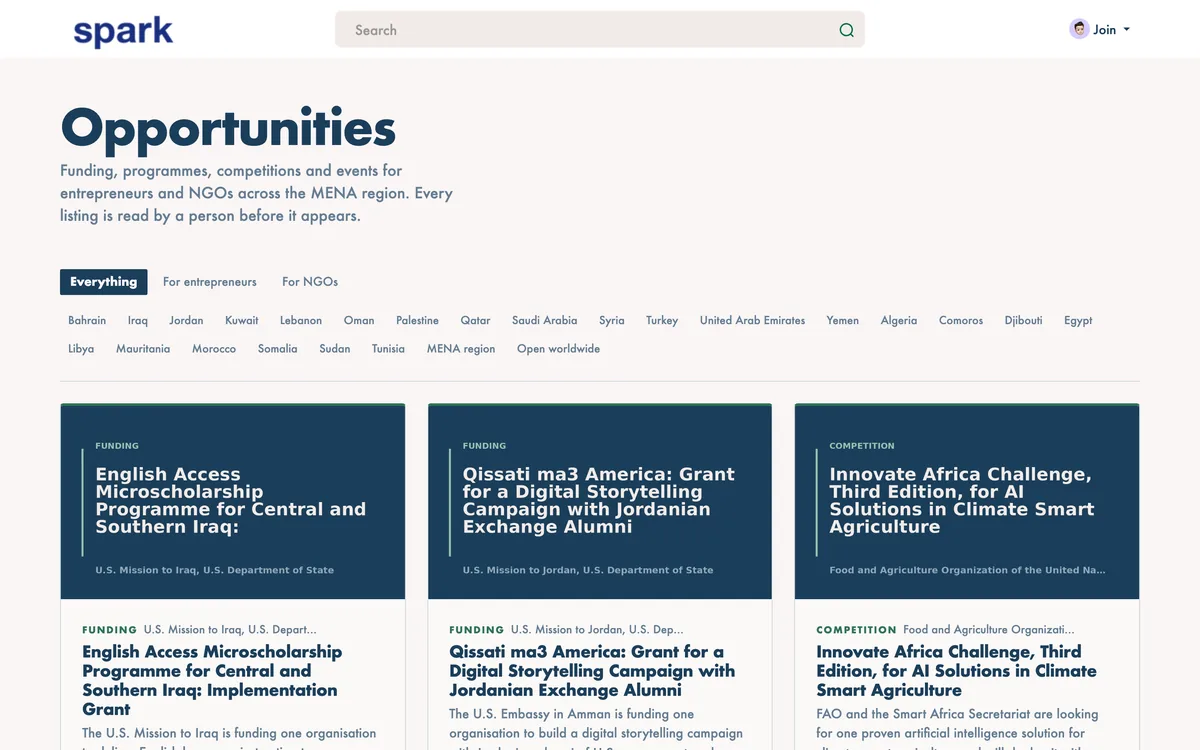Filter by Syria
This screenshot has width=1200, height=750.
point(612,321)
